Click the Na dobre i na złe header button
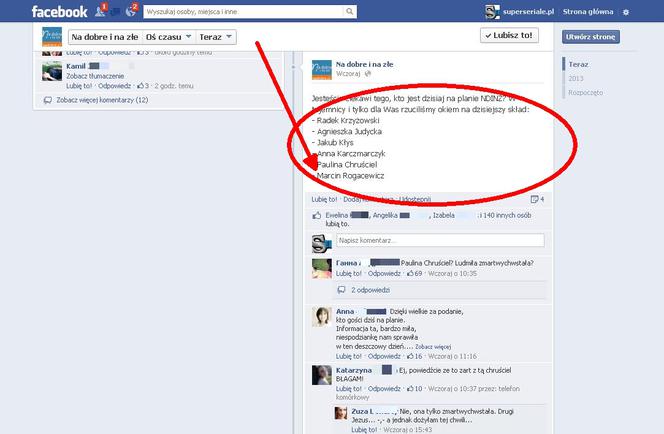The height and width of the screenshot is (434, 664). [x=105, y=37]
